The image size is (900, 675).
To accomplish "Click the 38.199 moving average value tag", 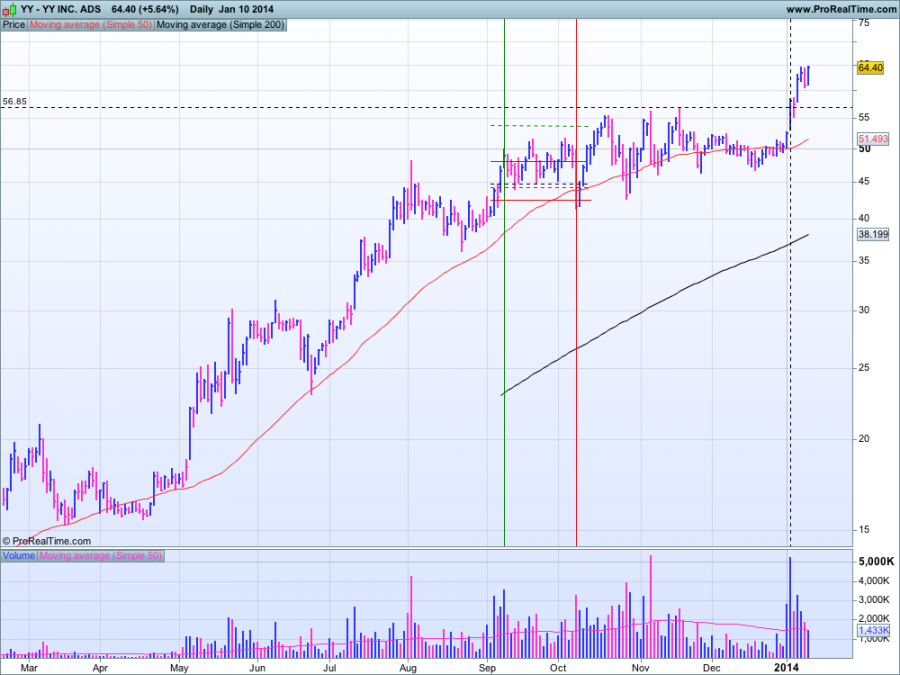I will point(873,234).
